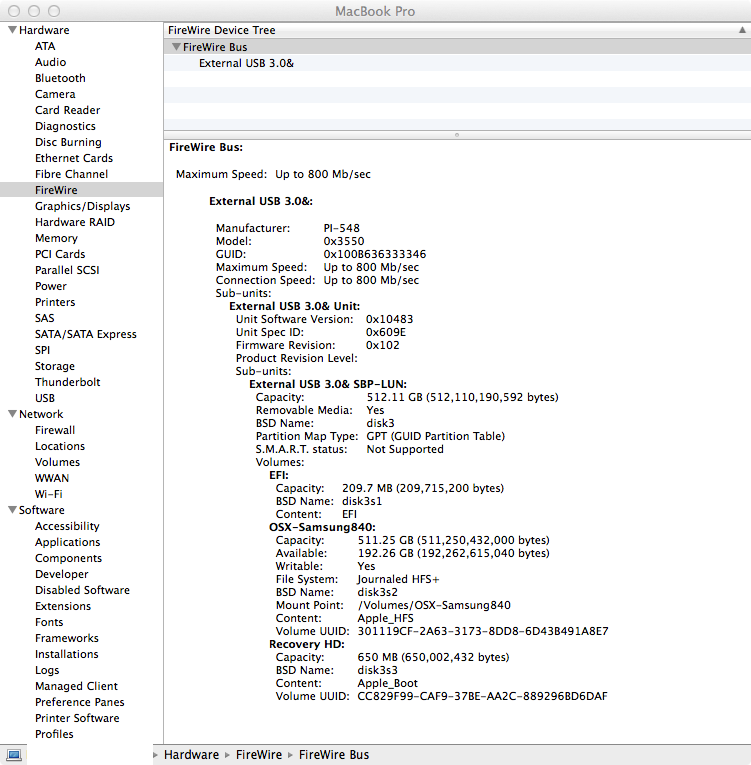
Task: Open Logs section
Action: [47, 670]
